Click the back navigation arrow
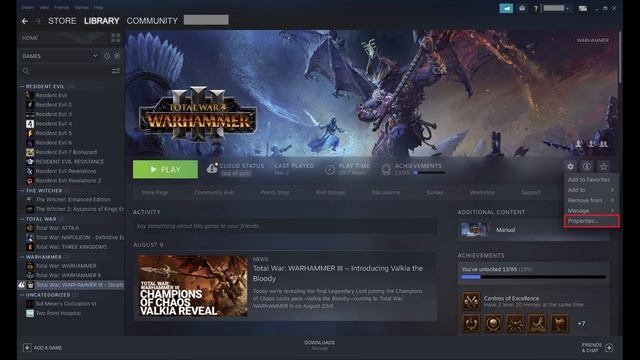640x360 pixels. (x=25, y=21)
